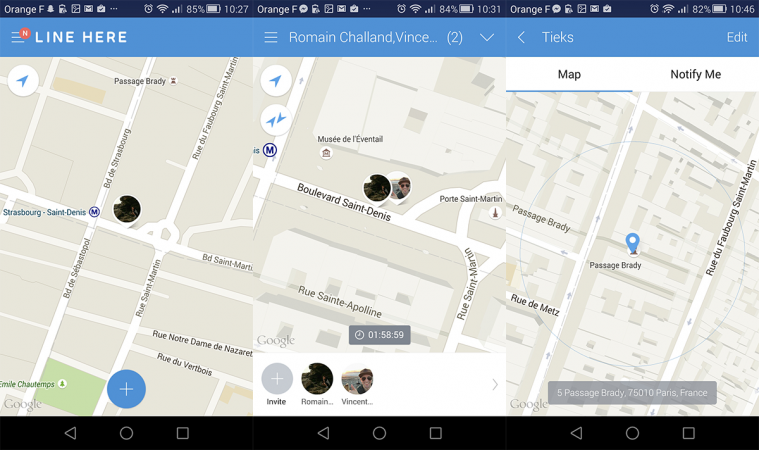The width and height of the screenshot is (759, 450).
Task: Tap the Home circle on the middle phone
Action: [380, 433]
